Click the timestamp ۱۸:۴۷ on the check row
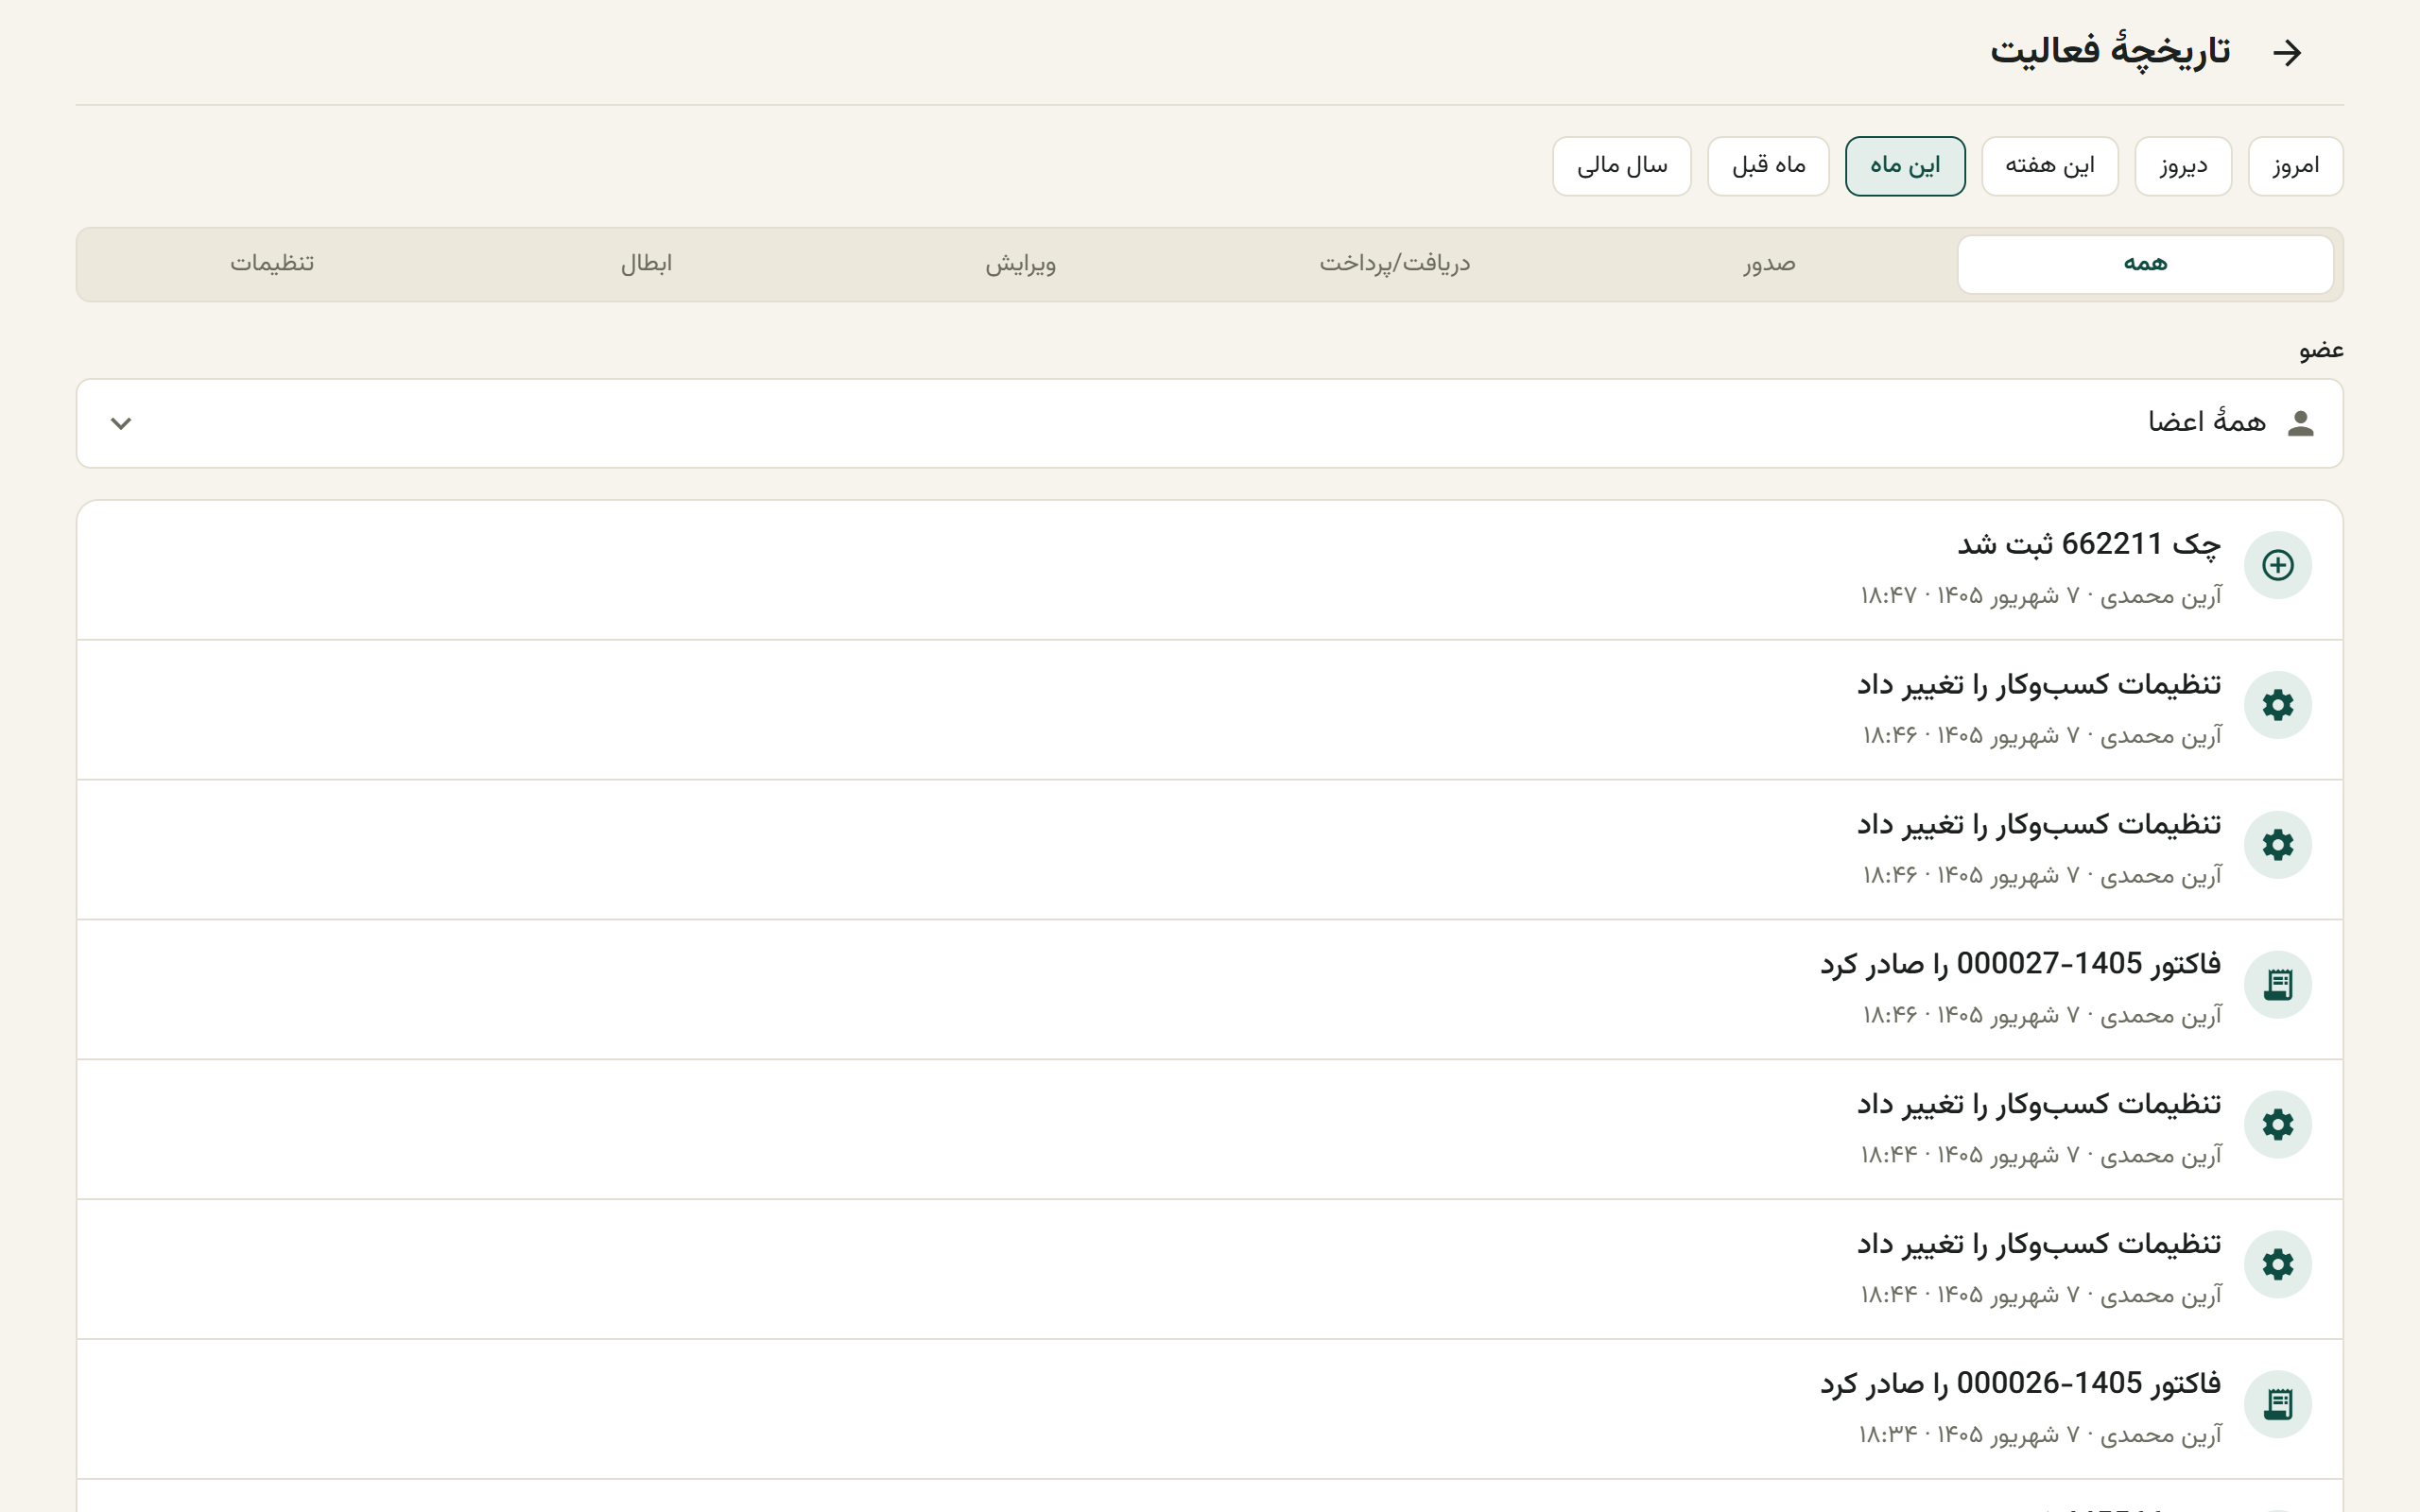Viewport: 2420px width, 1512px height. 1888,596
